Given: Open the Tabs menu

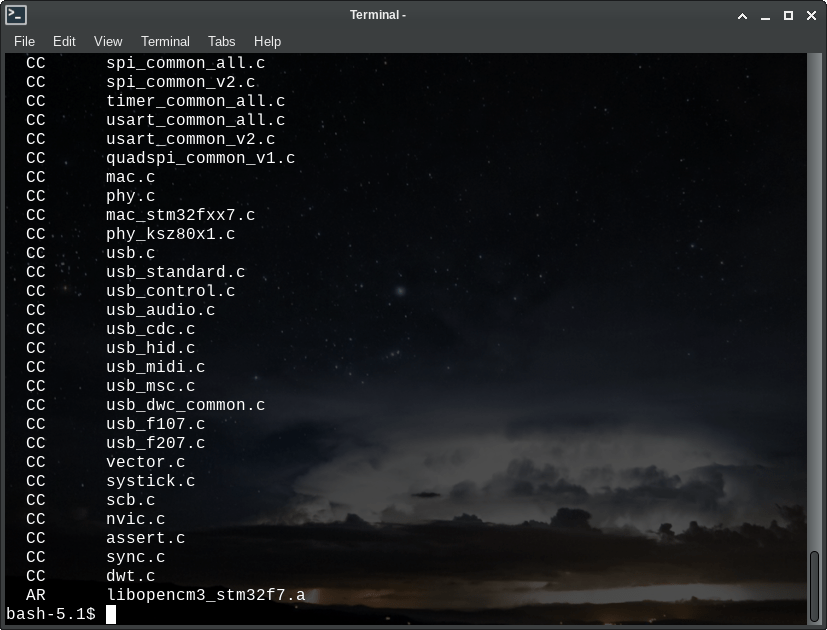Looking at the screenshot, I should point(222,41).
